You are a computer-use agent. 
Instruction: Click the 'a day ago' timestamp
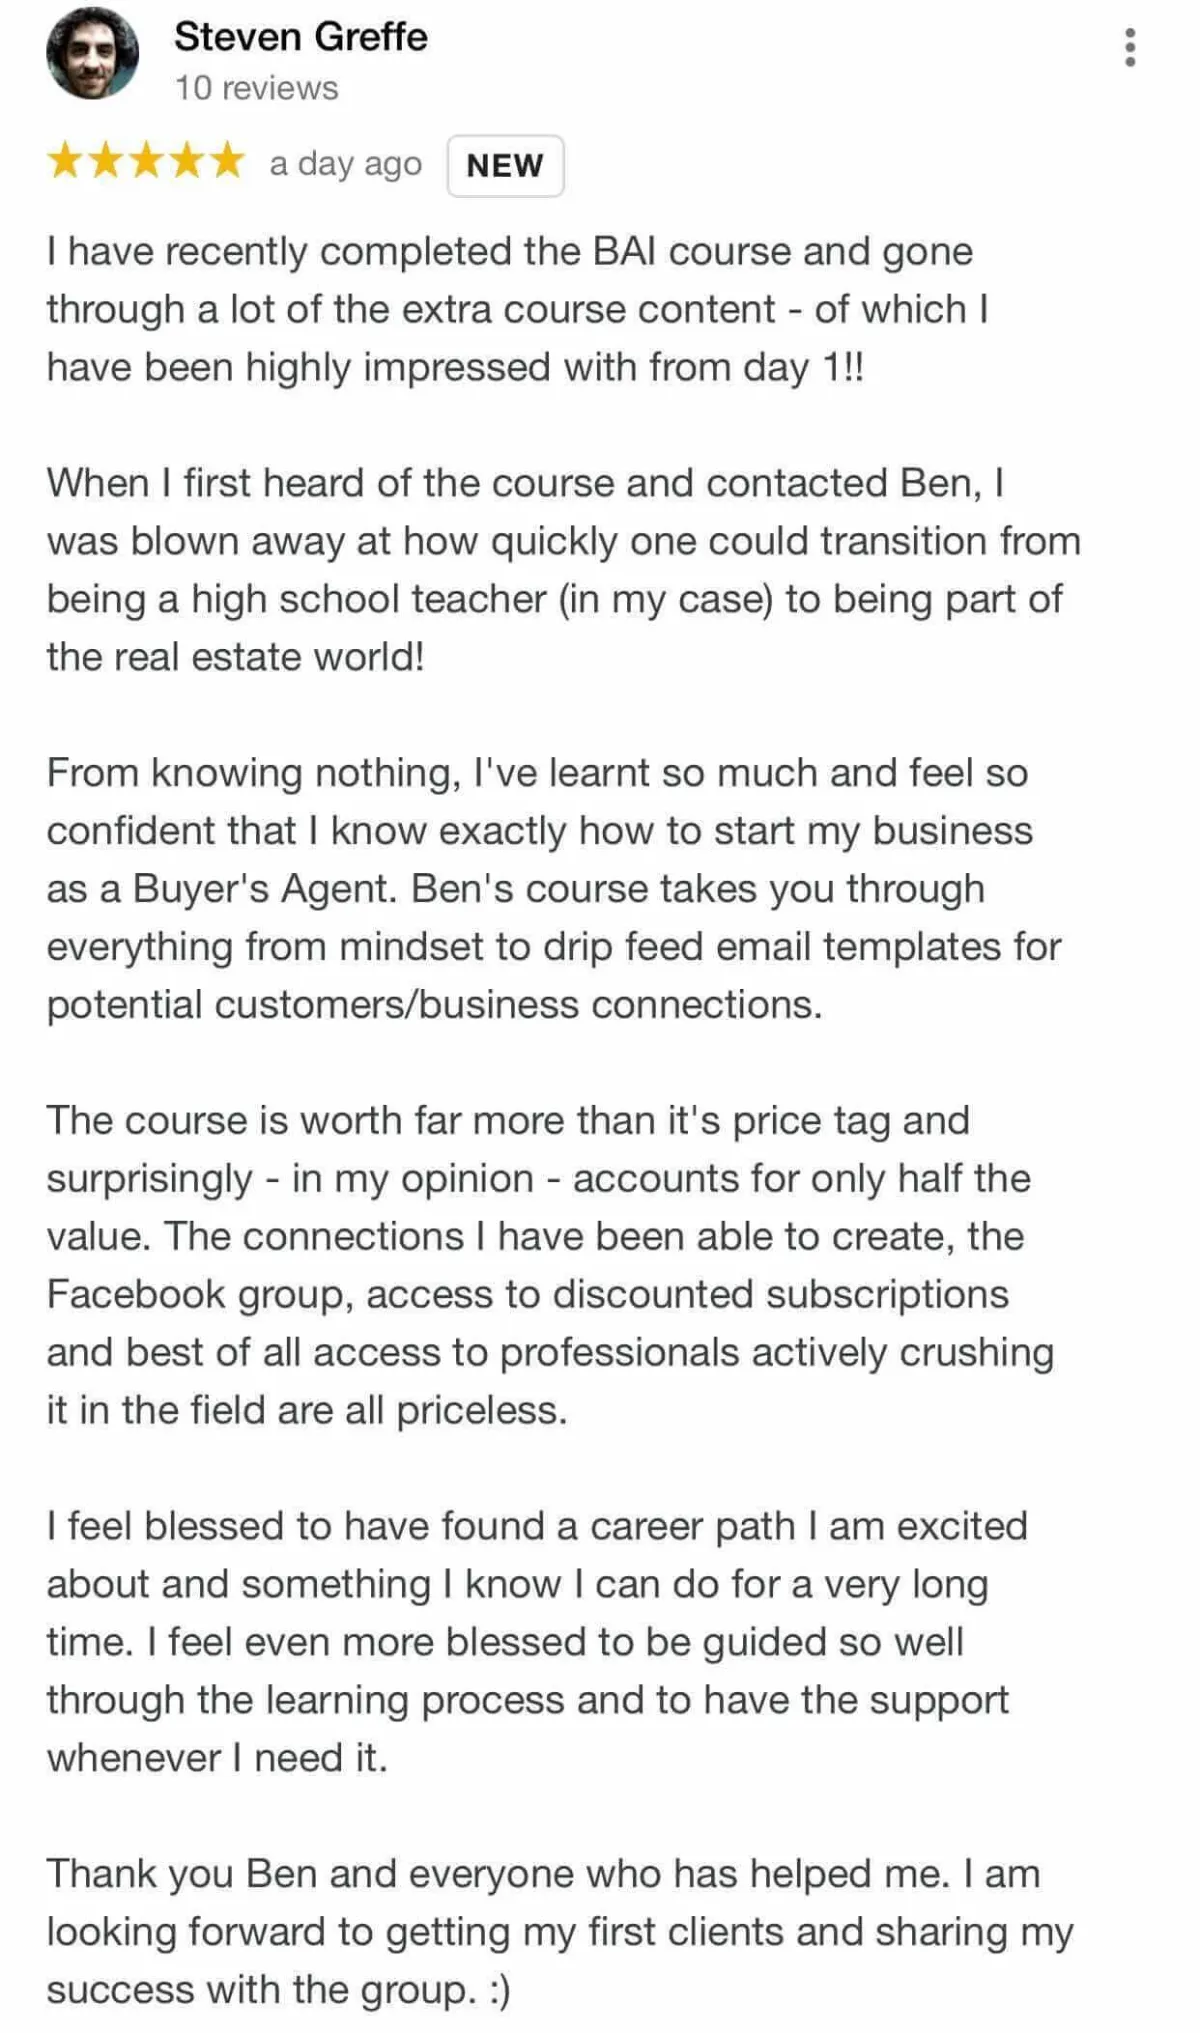tap(346, 163)
